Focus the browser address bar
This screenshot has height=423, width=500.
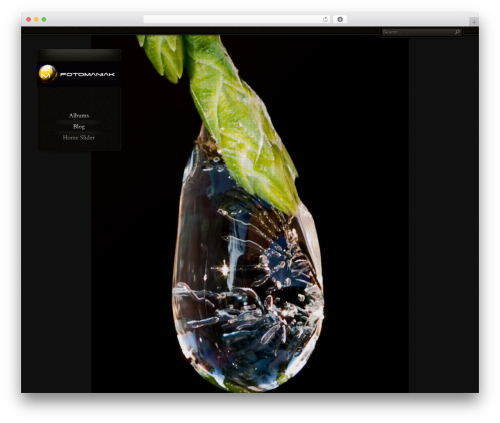233,19
